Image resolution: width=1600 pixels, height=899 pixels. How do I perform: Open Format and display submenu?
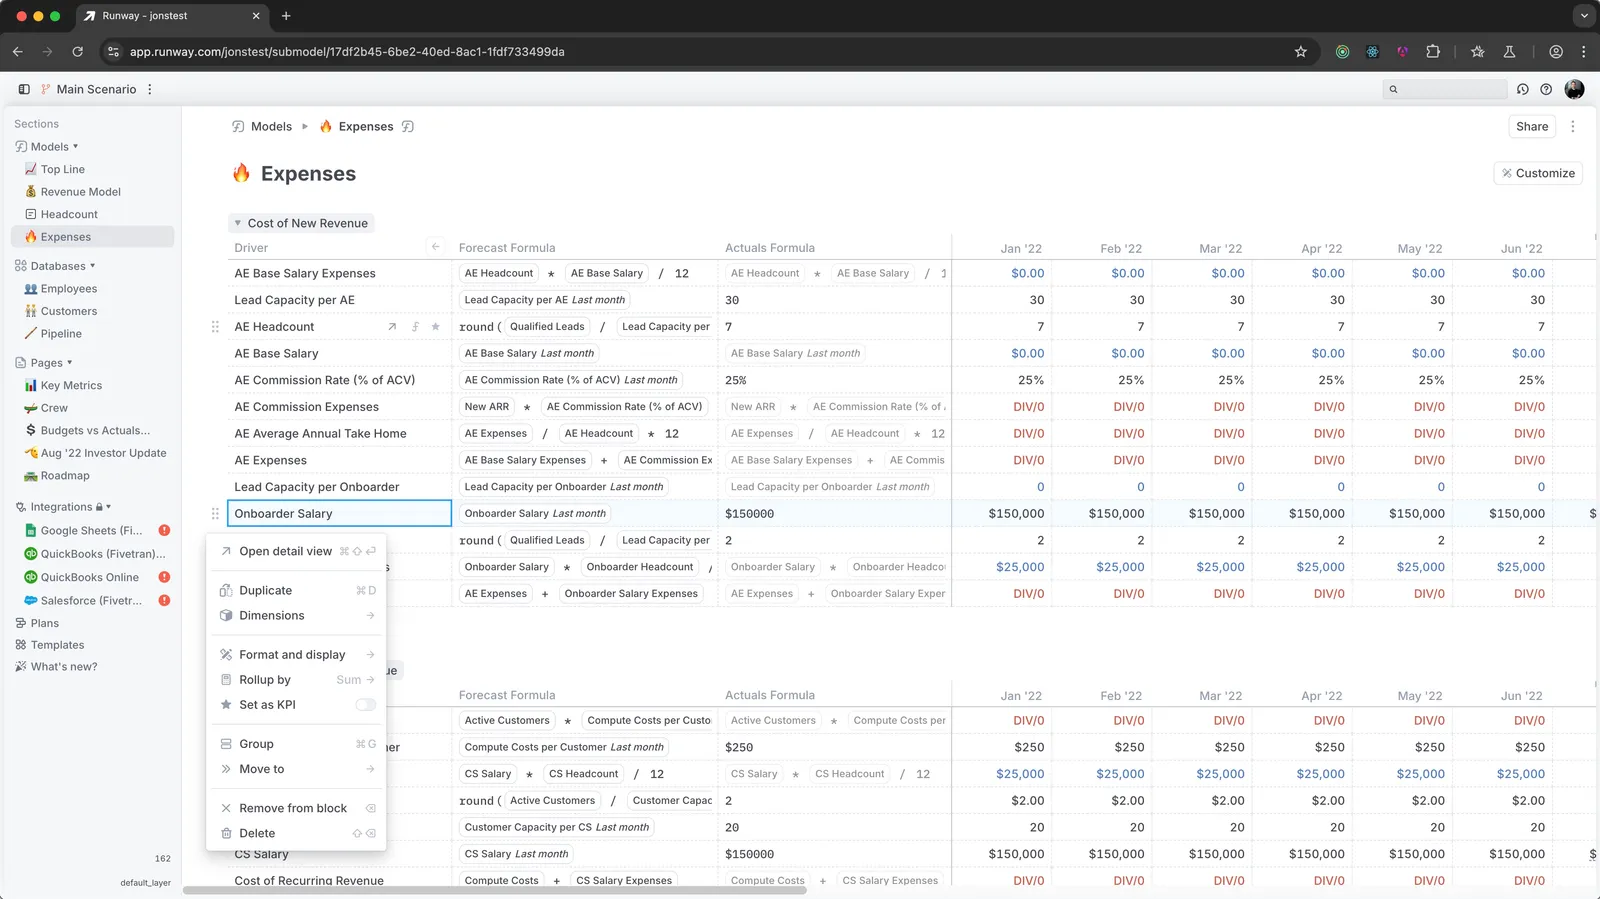click(x=296, y=655)
